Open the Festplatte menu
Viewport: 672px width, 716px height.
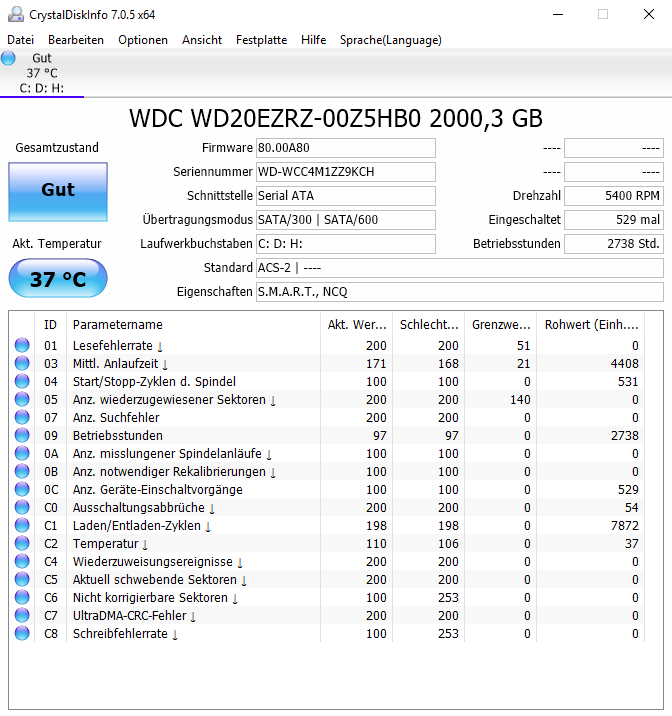261,40
